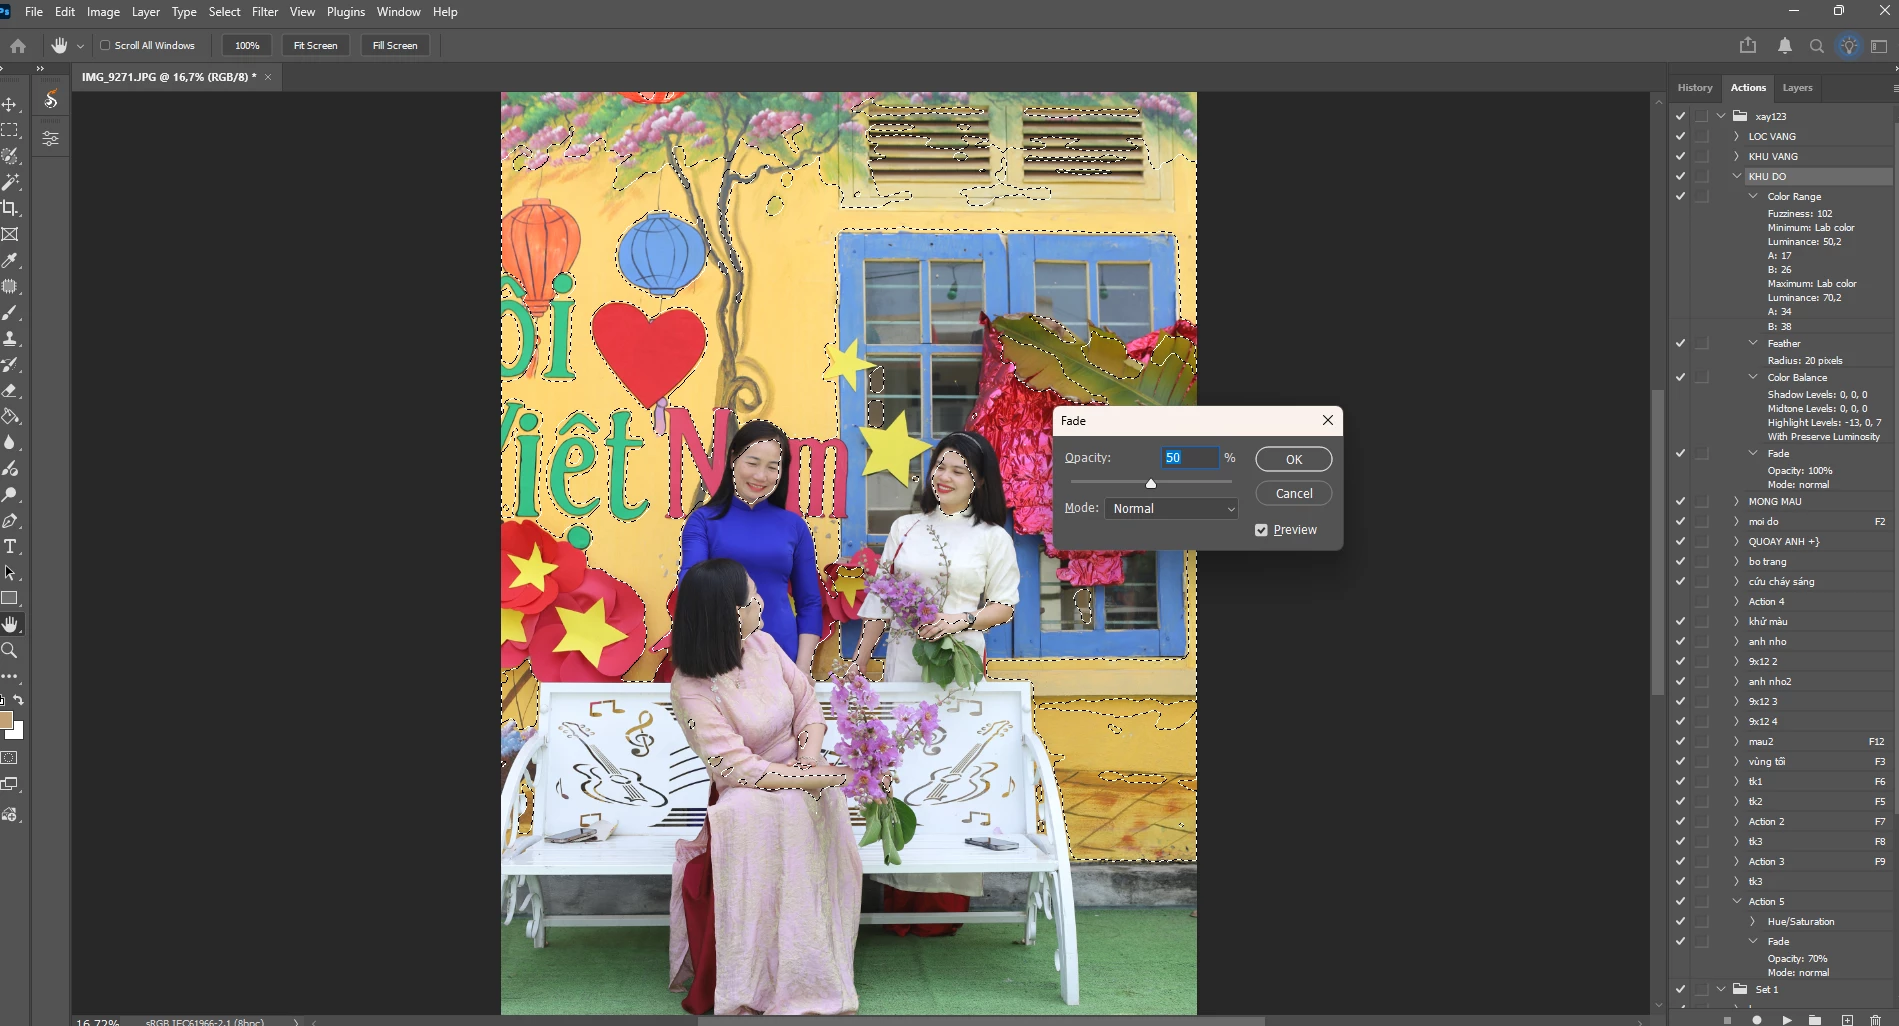Click the Fade opacity slider handle

coord(1151,484)
